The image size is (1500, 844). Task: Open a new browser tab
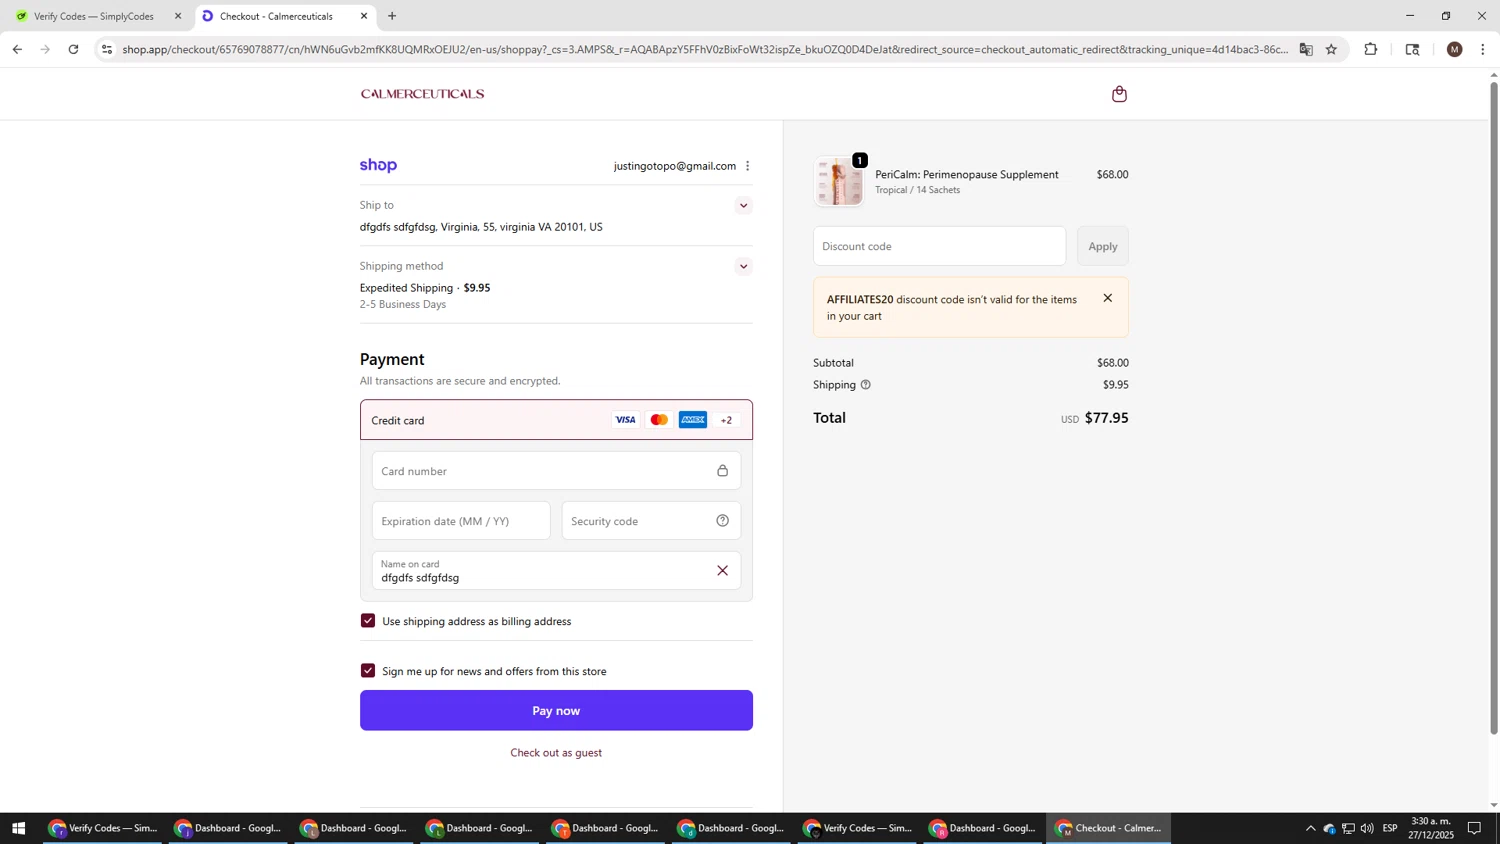[x=392, y=16]
